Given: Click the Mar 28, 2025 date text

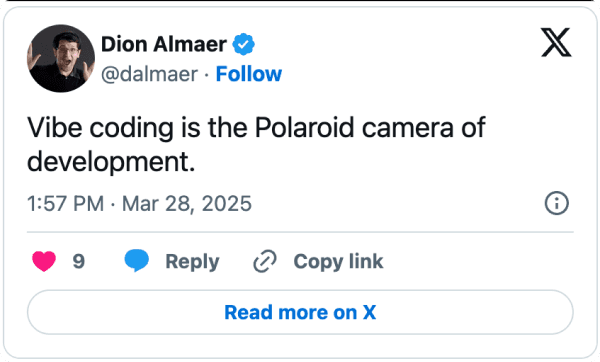Looking at the screenshot, I should point(187,203).
